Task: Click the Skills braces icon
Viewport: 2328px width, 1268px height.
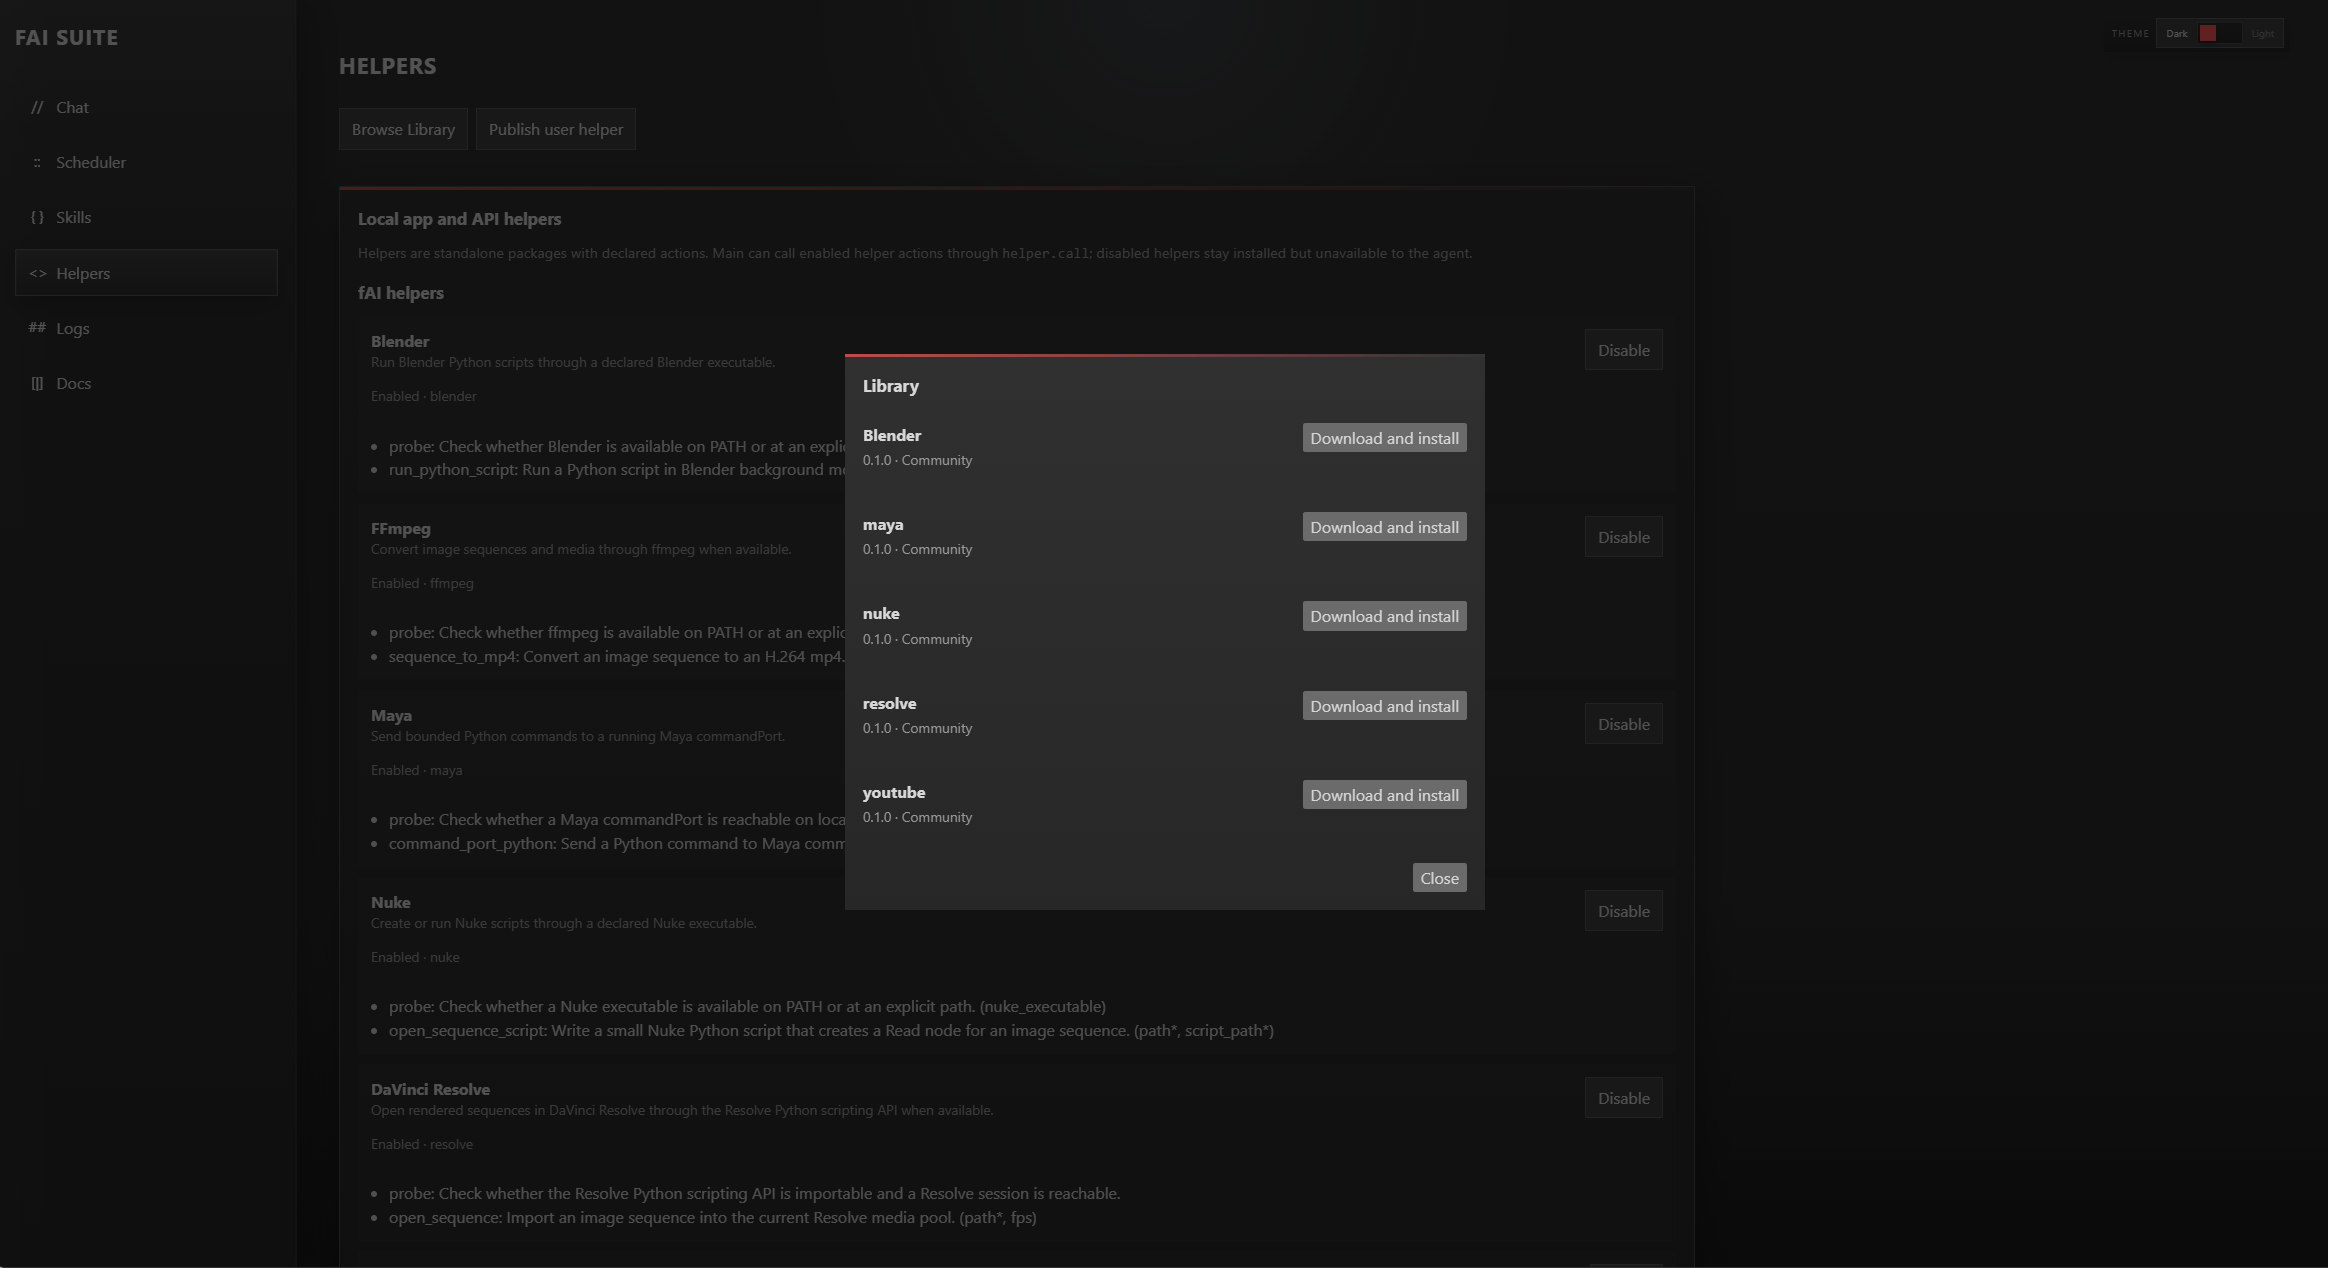Action: (x=37, y=217)
